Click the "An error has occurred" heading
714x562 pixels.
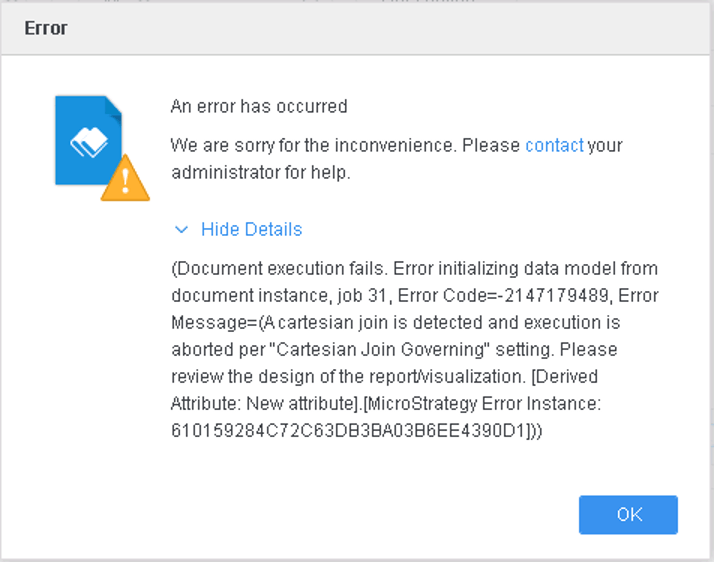click(x=259, y=106)
